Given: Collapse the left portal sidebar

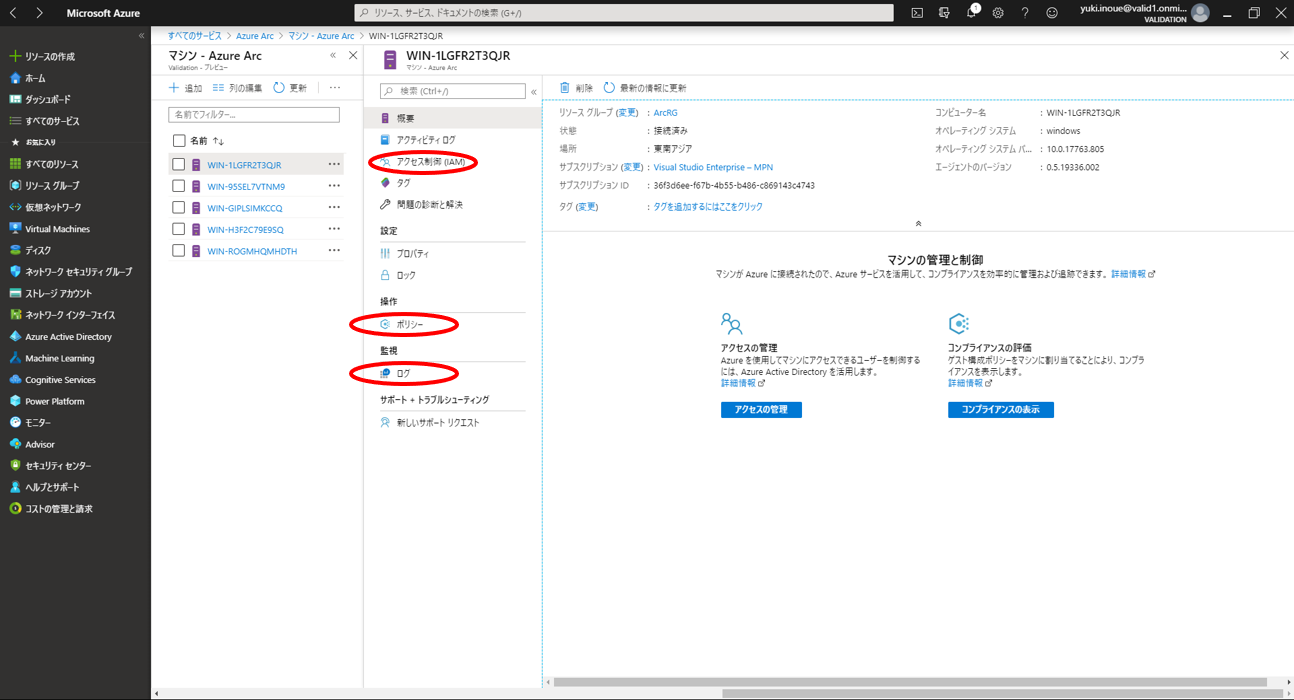Looking at the screenshot, I should 141,35.
